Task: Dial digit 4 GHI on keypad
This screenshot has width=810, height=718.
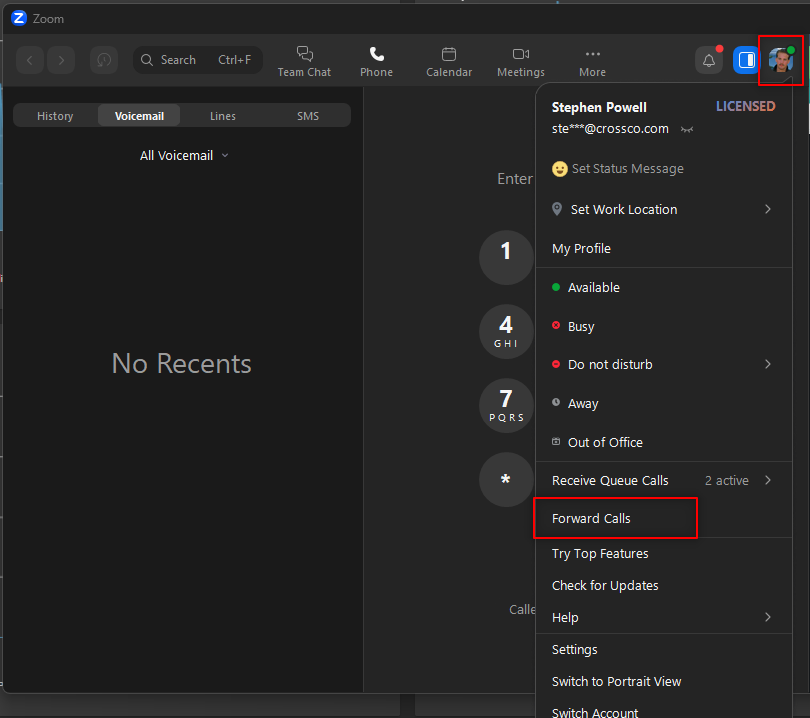Action: tap(506, 331)
